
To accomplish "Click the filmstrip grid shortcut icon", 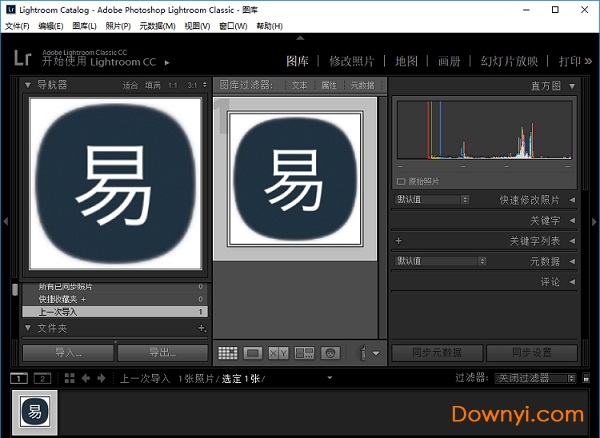I will click(68, 378).
